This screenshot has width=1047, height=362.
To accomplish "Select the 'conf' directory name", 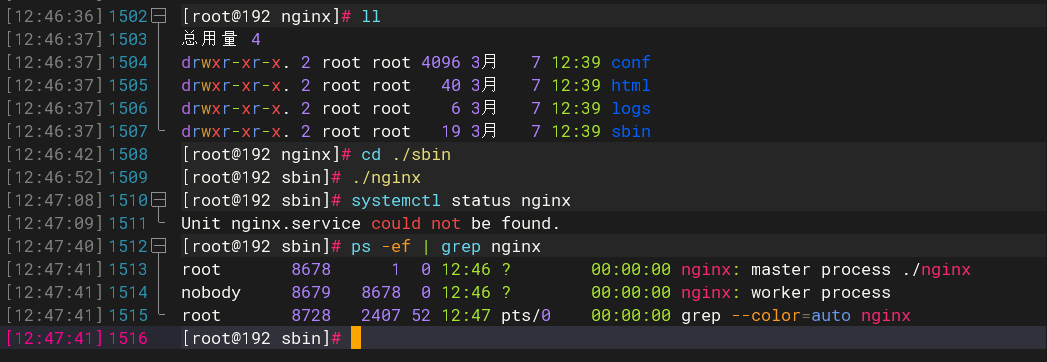I will [x=630, y=63].
